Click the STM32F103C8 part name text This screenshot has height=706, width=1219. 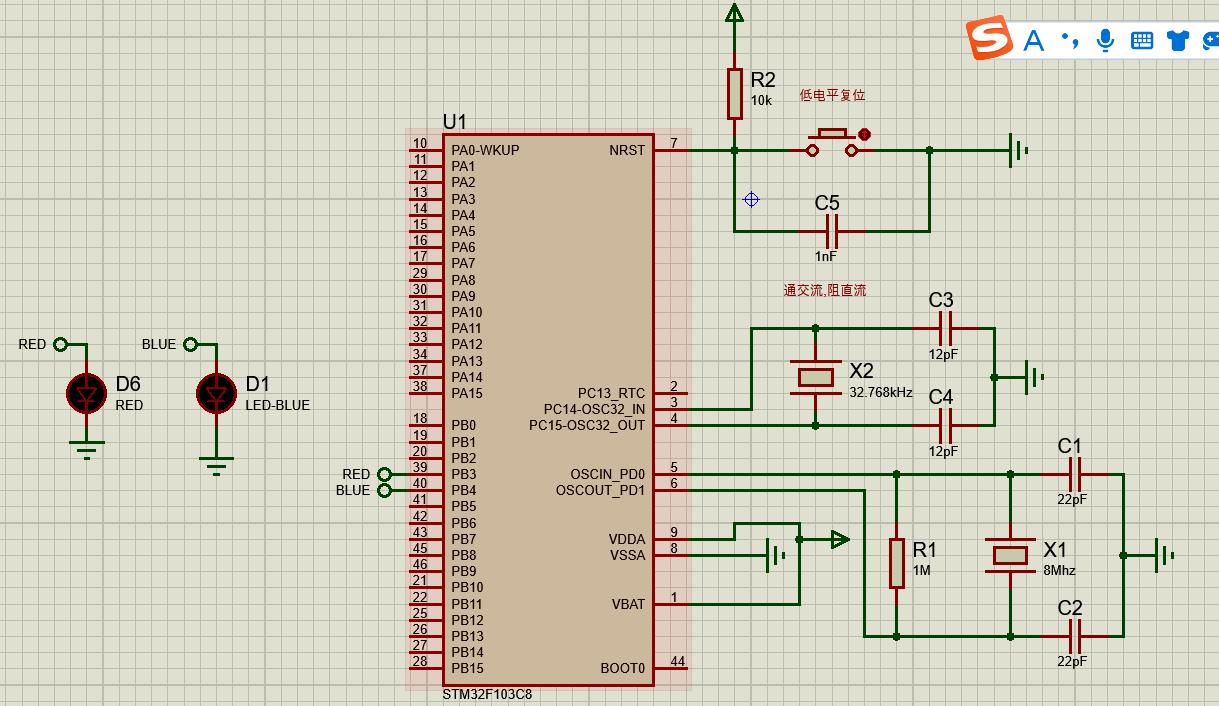pos(487,694)
